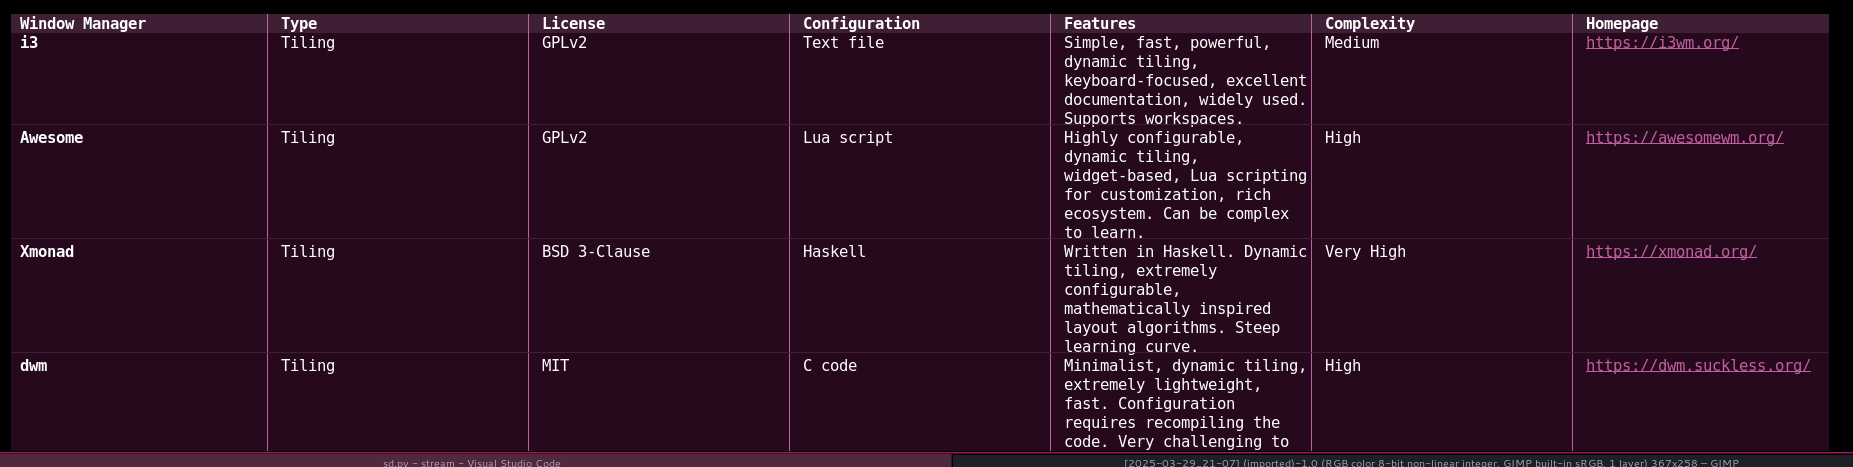Click the Configuration column header

[x=861, y=24]
